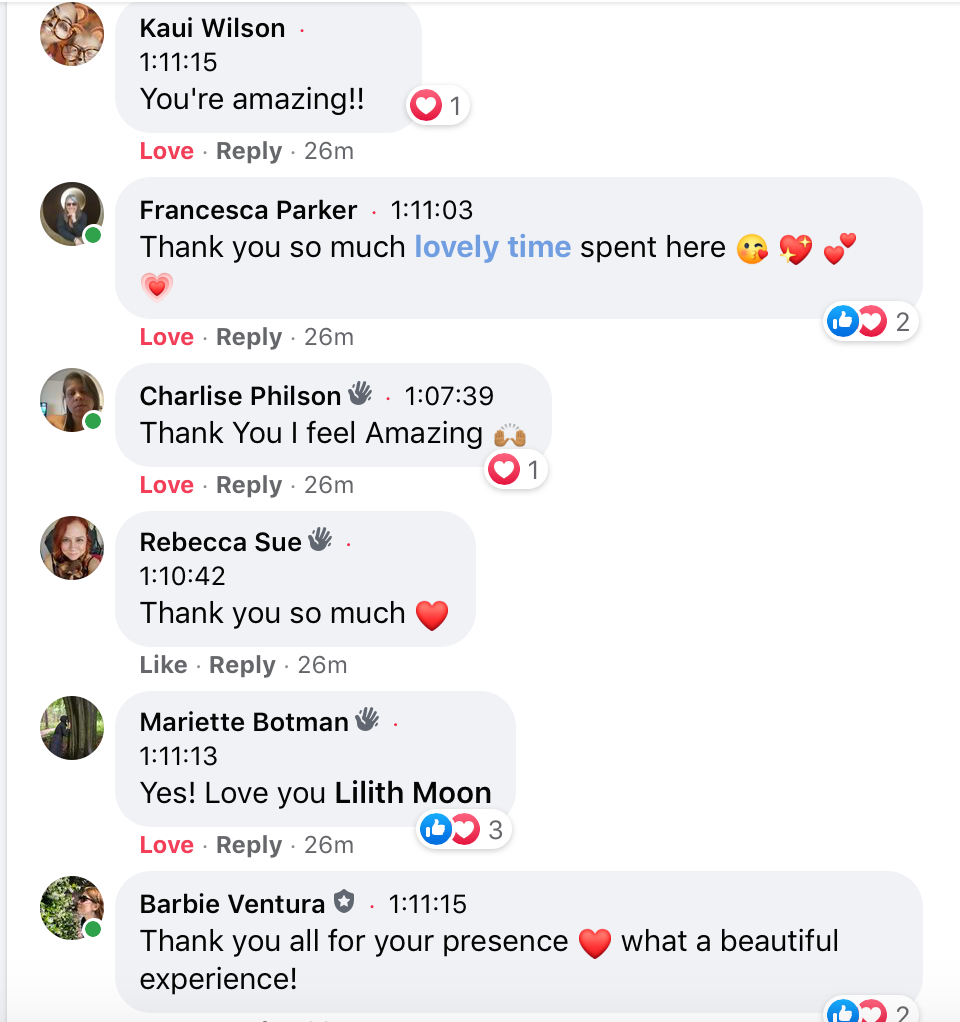Click the heart reaction on Charlise Philson's comment
The image size is (960, 1022).
click(504, 469)
